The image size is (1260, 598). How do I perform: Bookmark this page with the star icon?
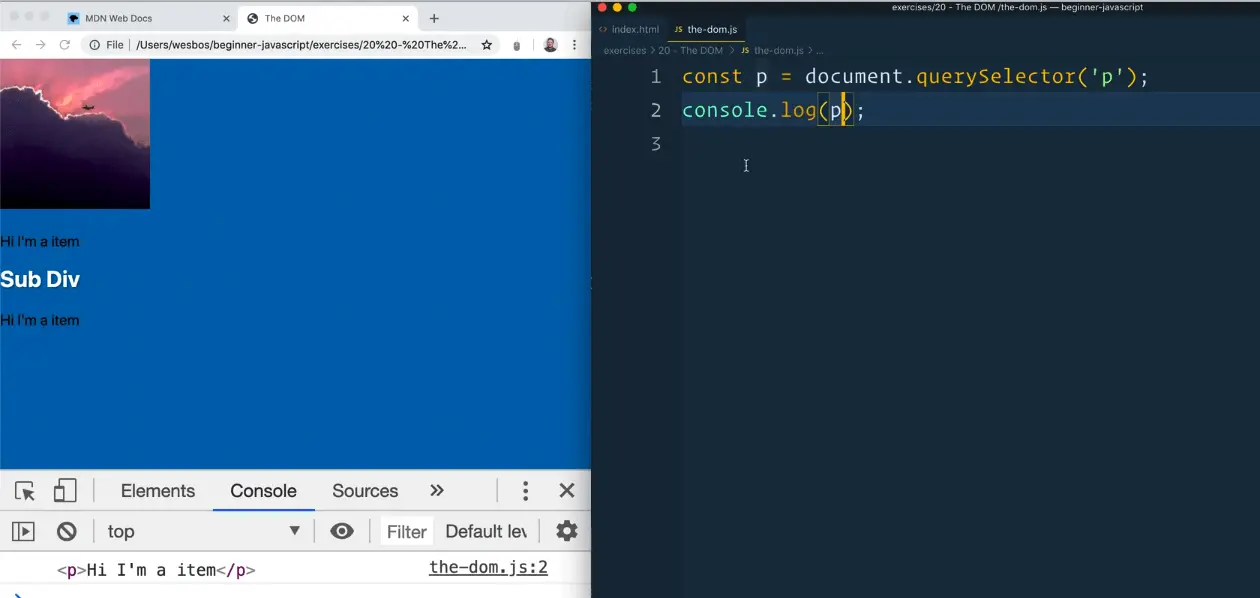pyautogui.click(x=487, y=45)
